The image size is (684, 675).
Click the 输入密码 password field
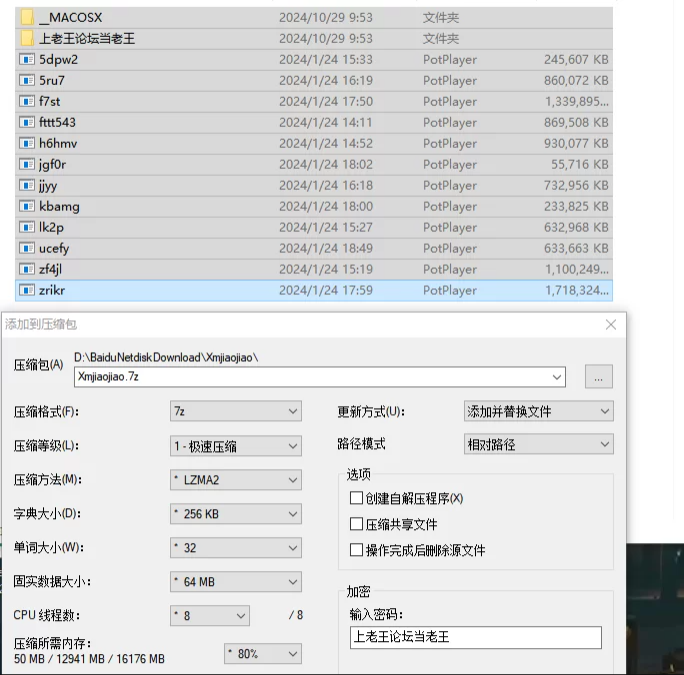point(475,637)
